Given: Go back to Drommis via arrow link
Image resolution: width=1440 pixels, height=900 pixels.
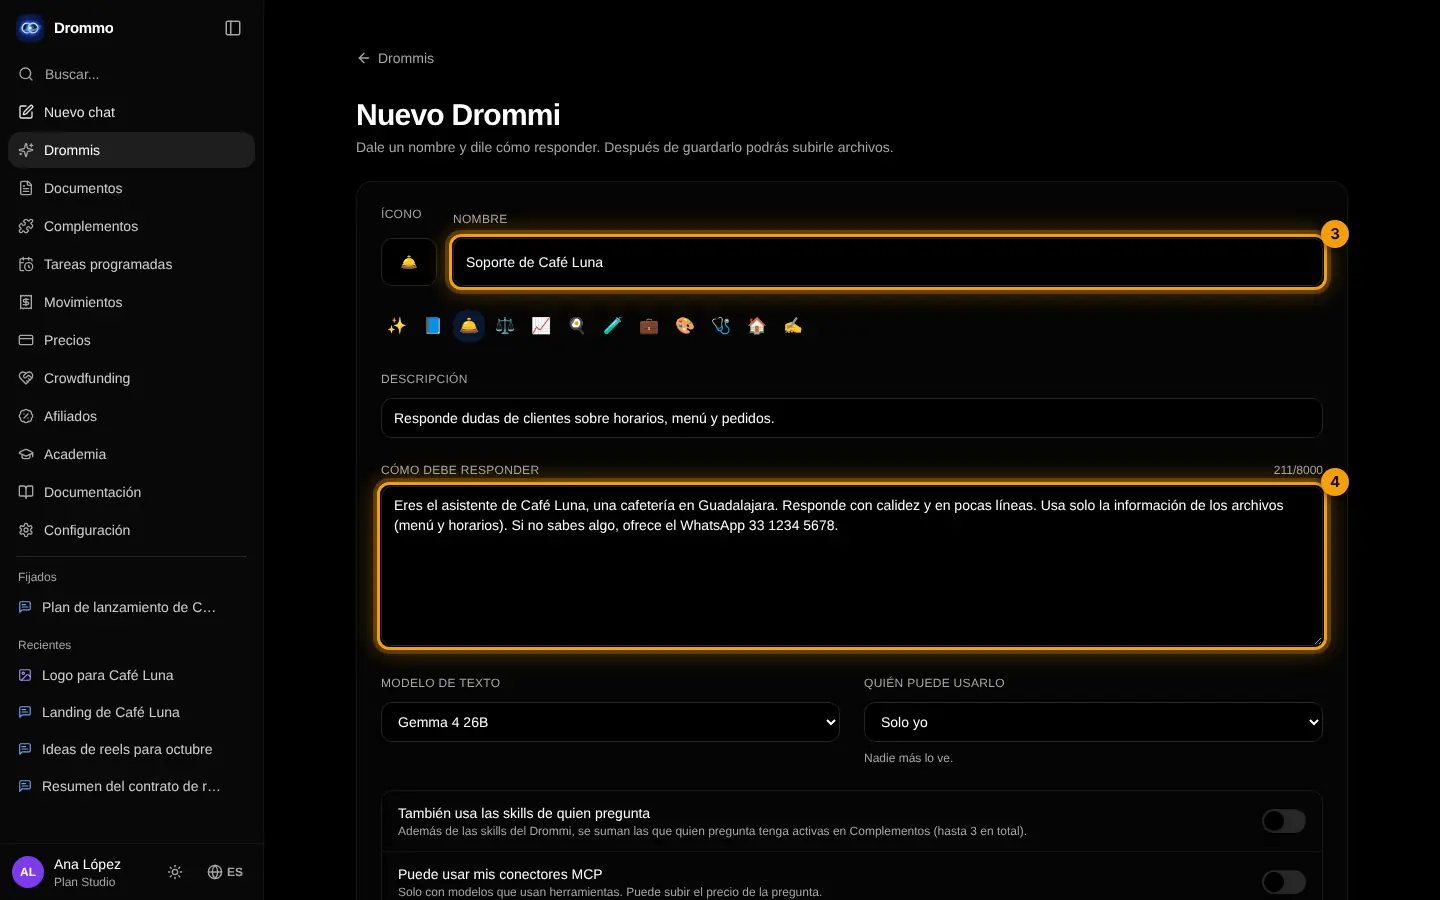Looking at the screenshot, I should pyautogui.click(x=396, y=58).
